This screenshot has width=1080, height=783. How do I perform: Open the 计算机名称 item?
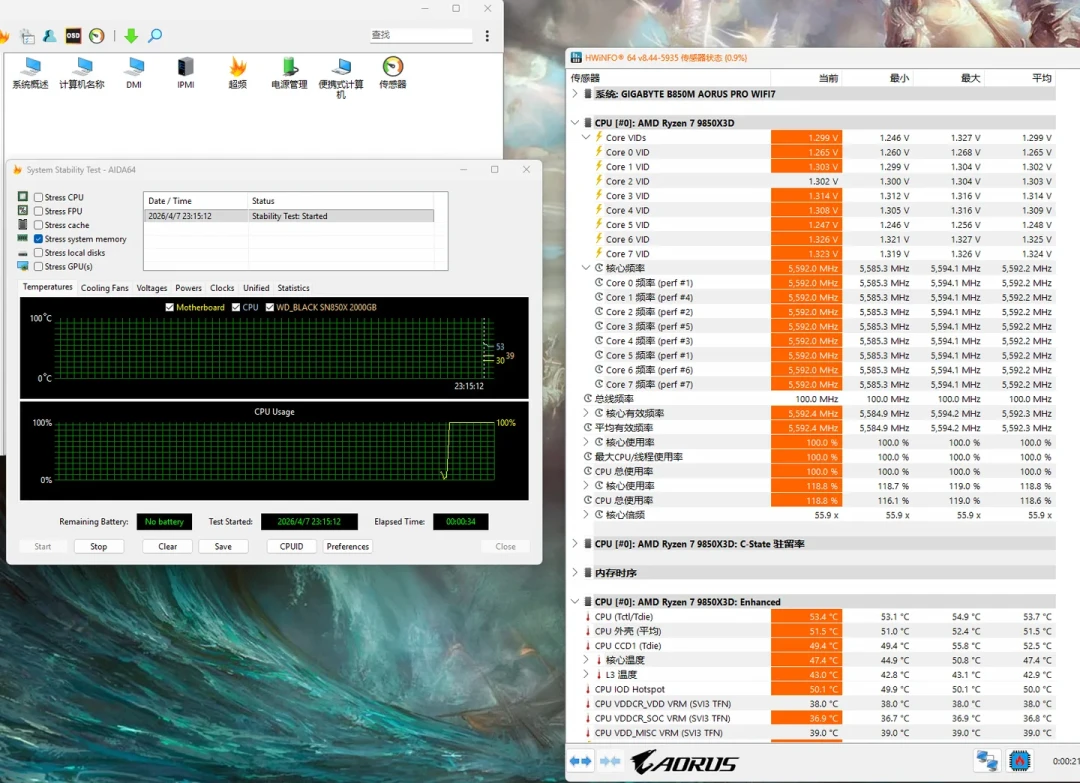tap(82, 74)
